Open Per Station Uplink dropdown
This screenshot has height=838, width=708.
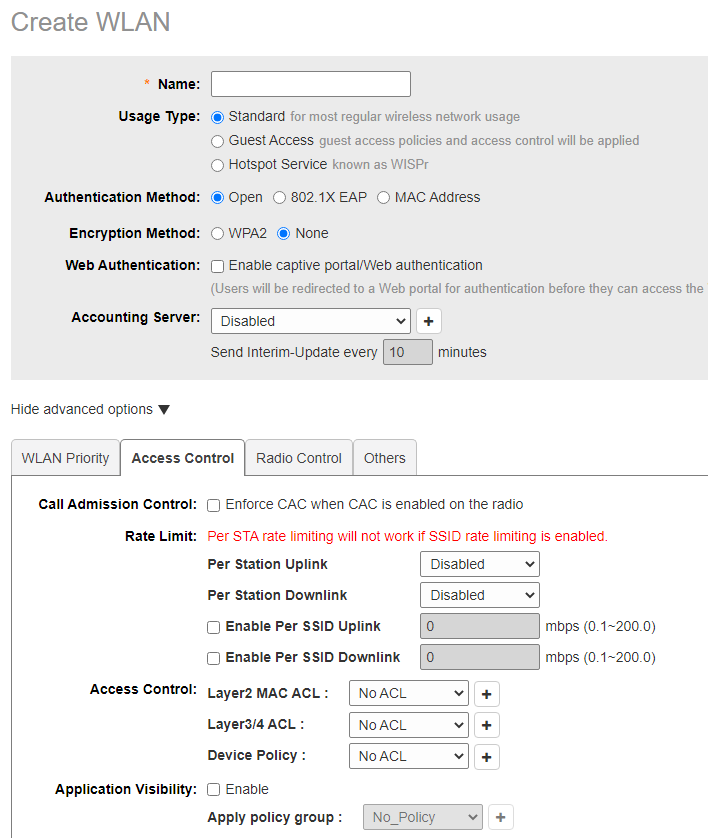pyautogui.click(x=479, y=564)
